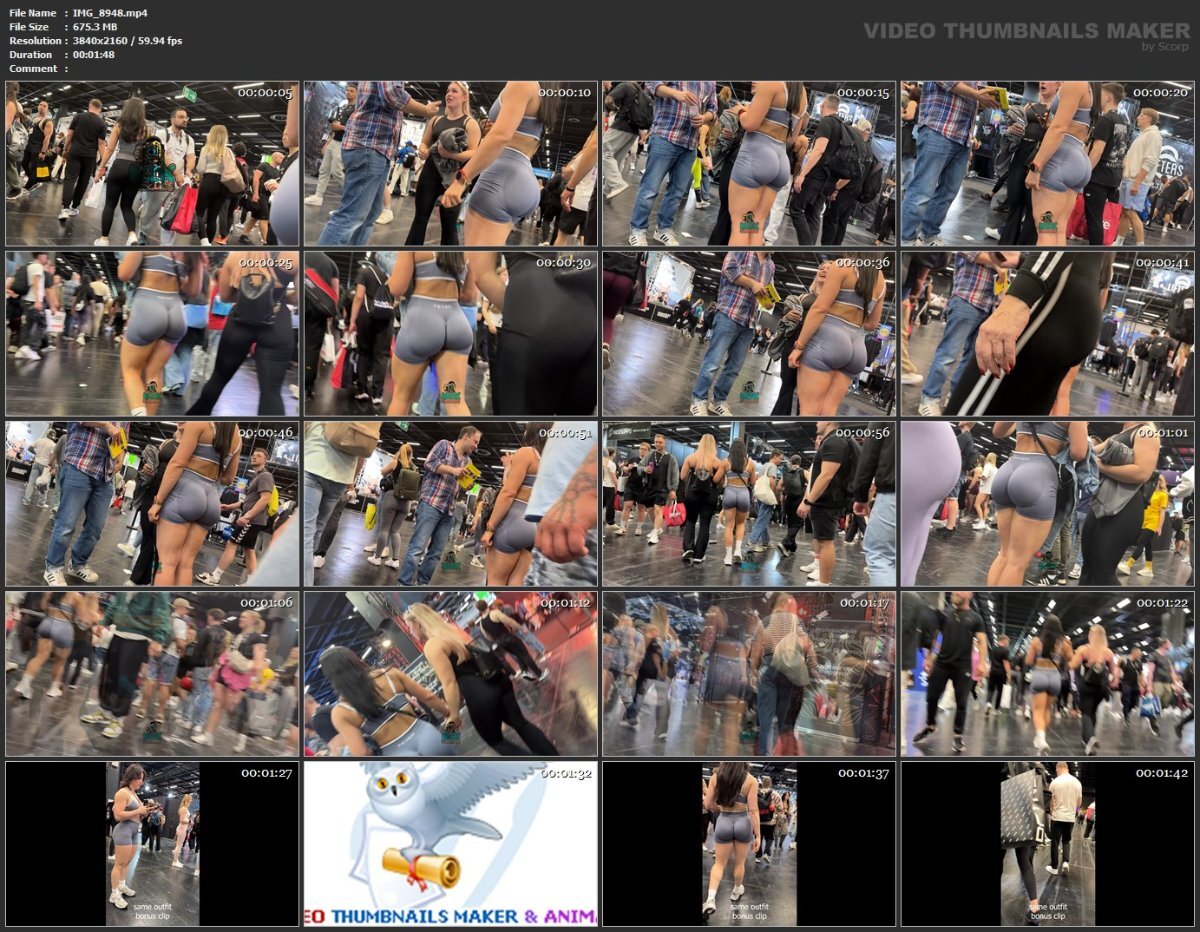Open the frame timestamped 00:00:10
The height and width of the screenshot is (932, 1200).
tap(451, 164)
